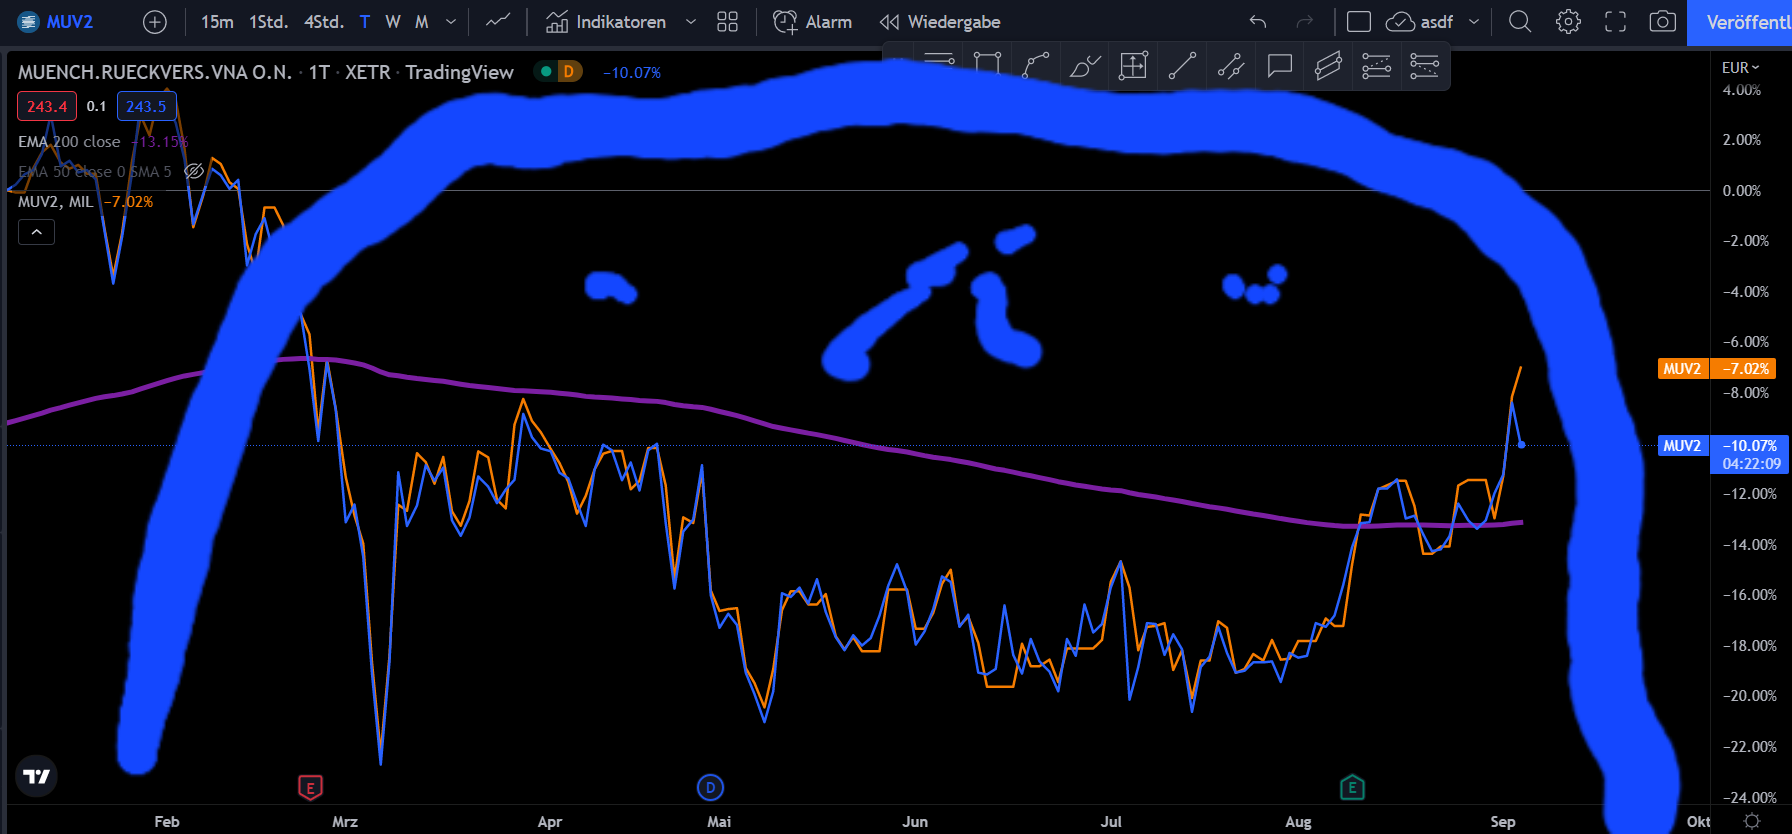Click the add symbol plus icon
The width and height of the screenshot is (1792, 834).
(x=155, y=22)
